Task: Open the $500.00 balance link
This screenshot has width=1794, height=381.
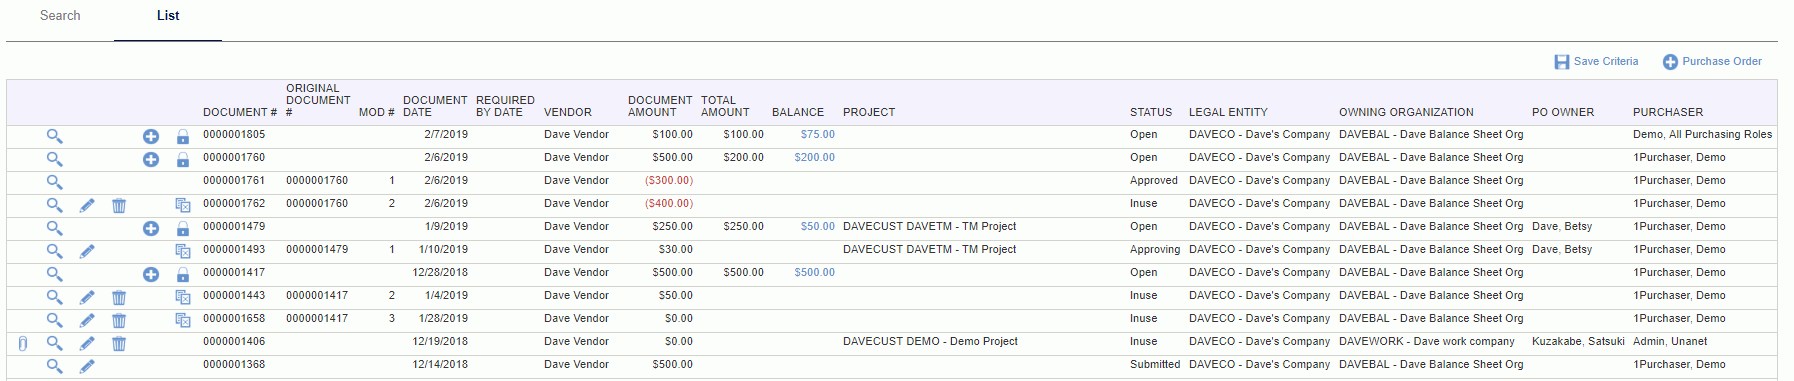Action: point(815,273)
